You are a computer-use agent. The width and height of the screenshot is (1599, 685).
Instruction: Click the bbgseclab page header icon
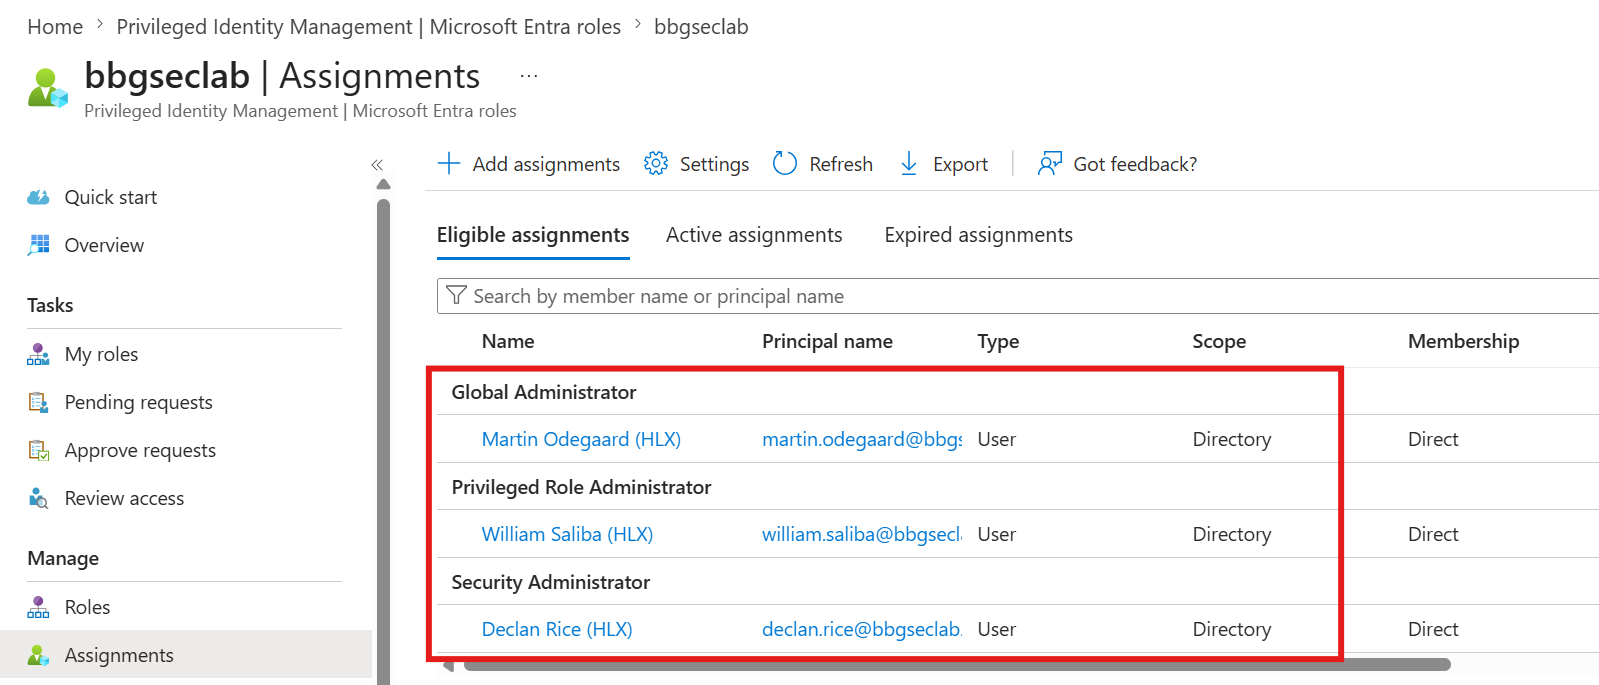(x=48, y=88)
